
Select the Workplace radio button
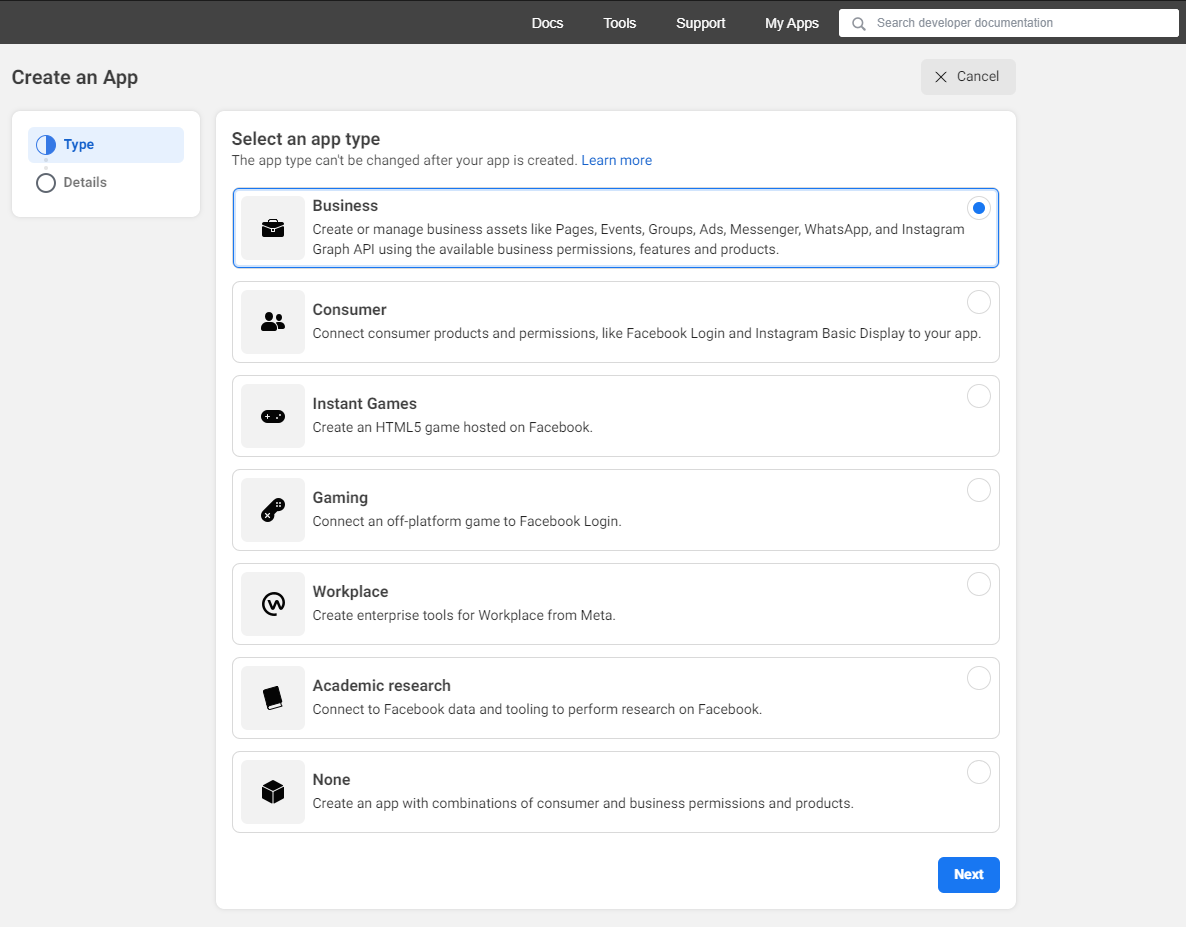[979, 584]
